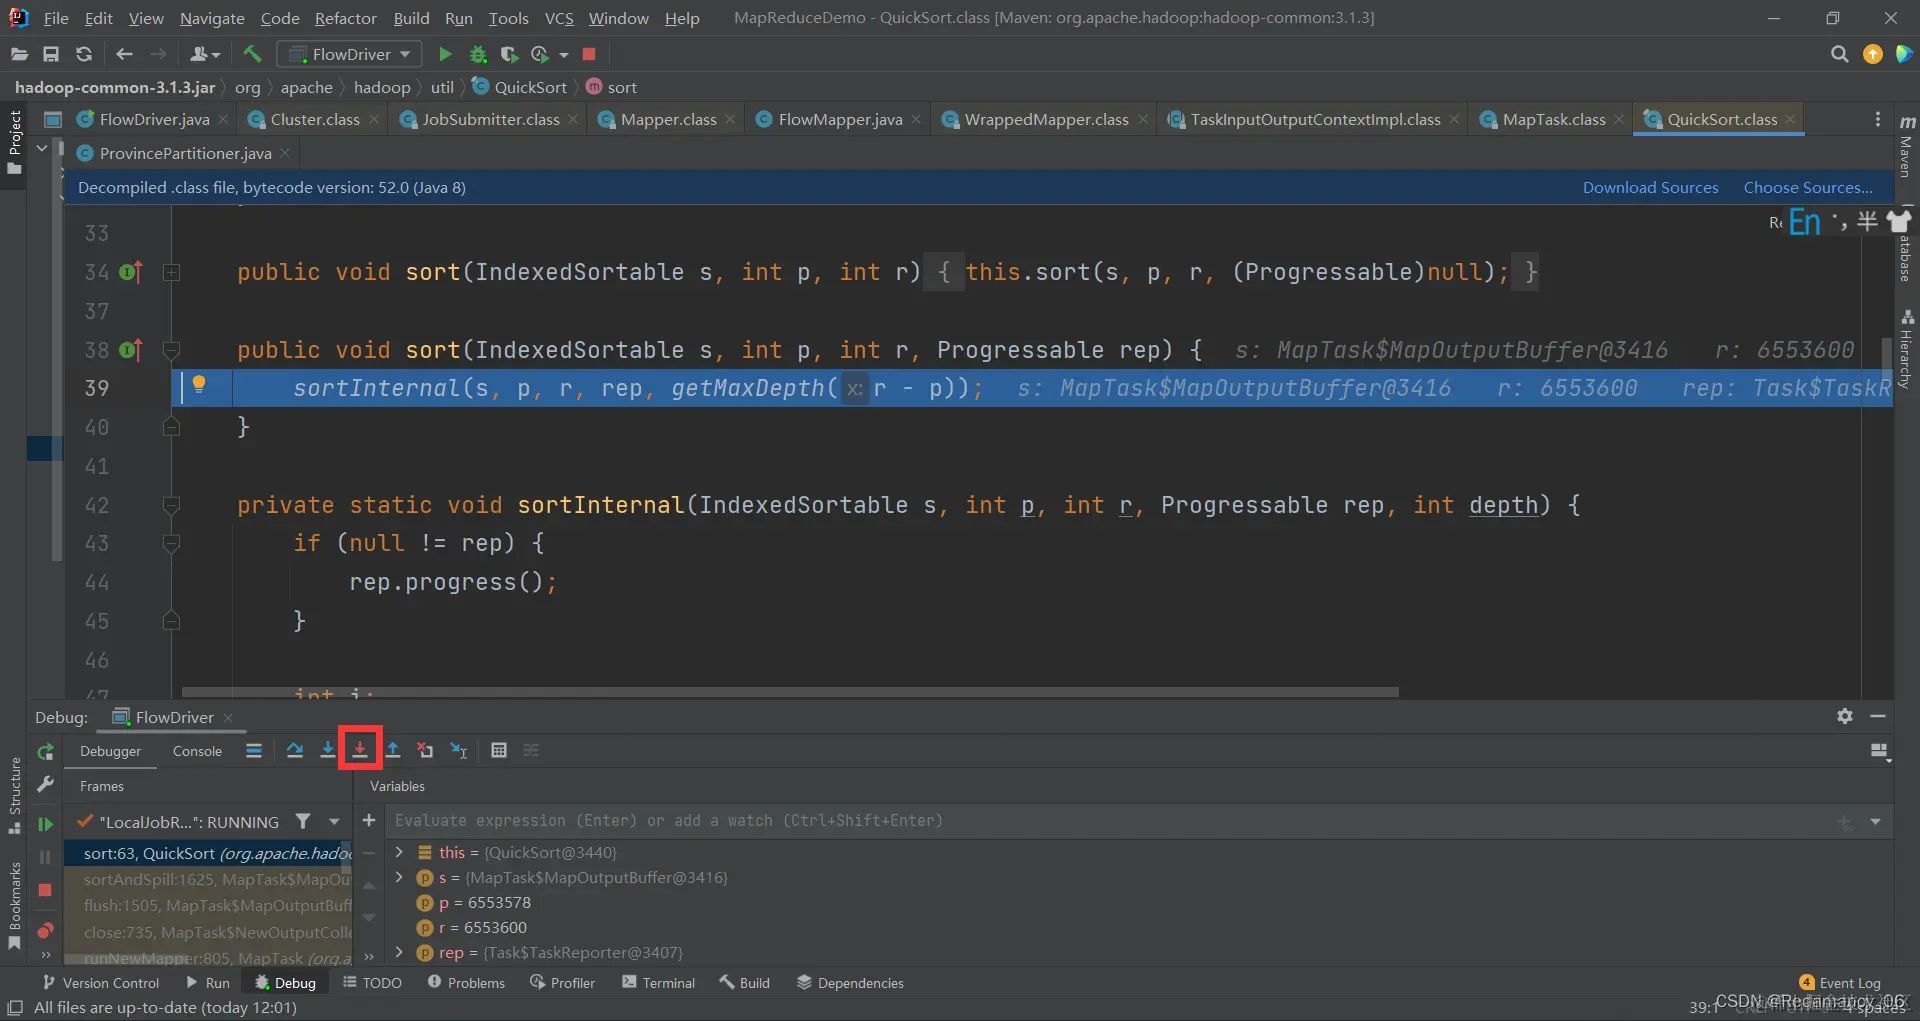Navigate back with the left arrow icon

click(x=124, y=54)
